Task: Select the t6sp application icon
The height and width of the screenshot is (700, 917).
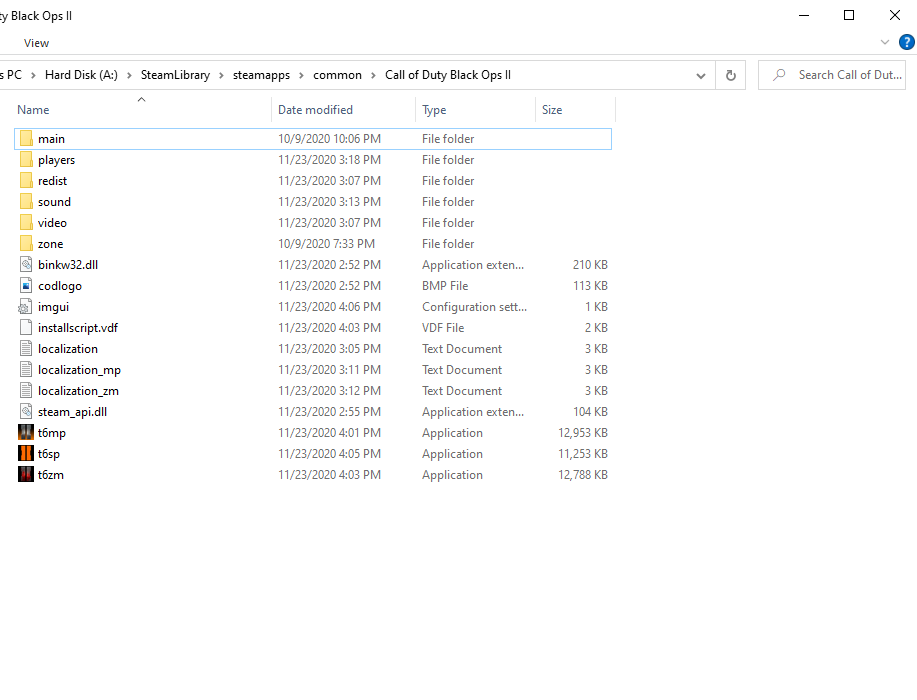Action: (x=26, y=454)
